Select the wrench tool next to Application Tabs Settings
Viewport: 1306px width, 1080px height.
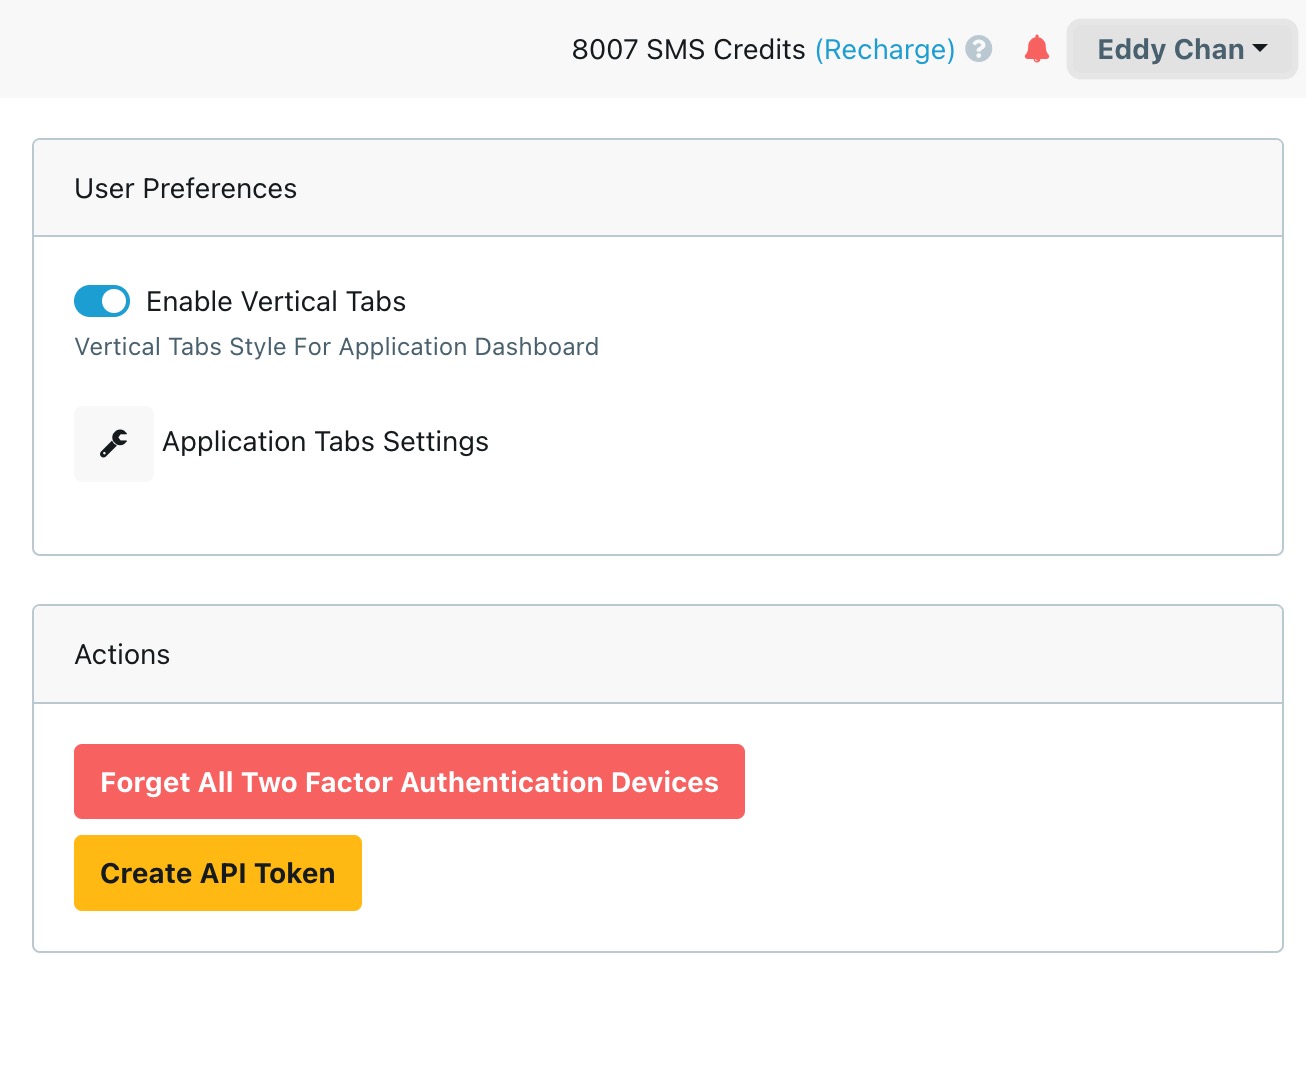pyautogui.click(x=113, y=443)
